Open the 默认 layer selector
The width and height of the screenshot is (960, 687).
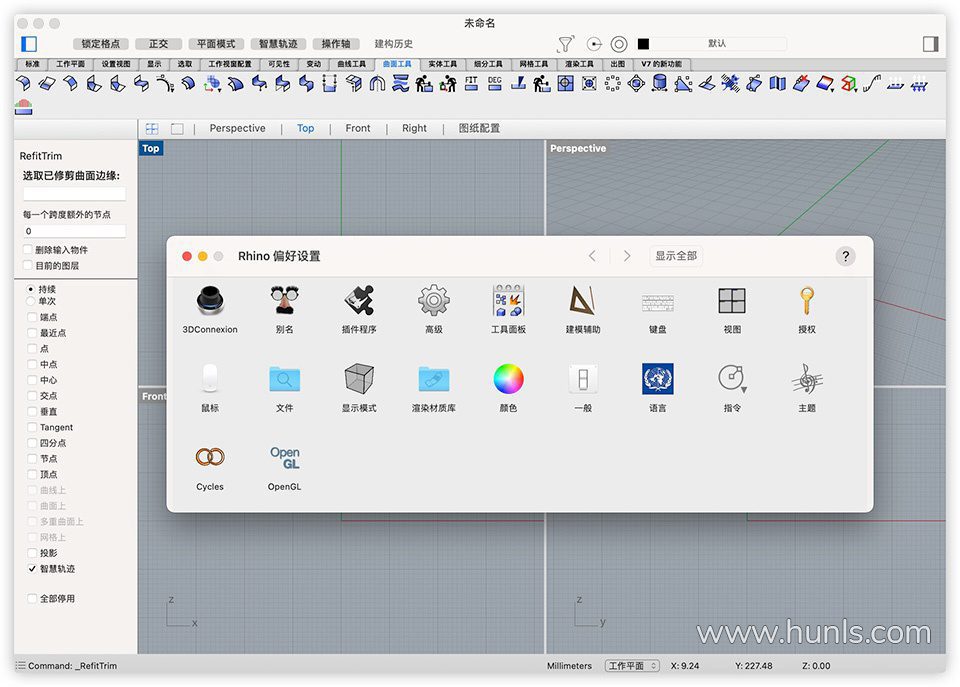coord(718,43)
